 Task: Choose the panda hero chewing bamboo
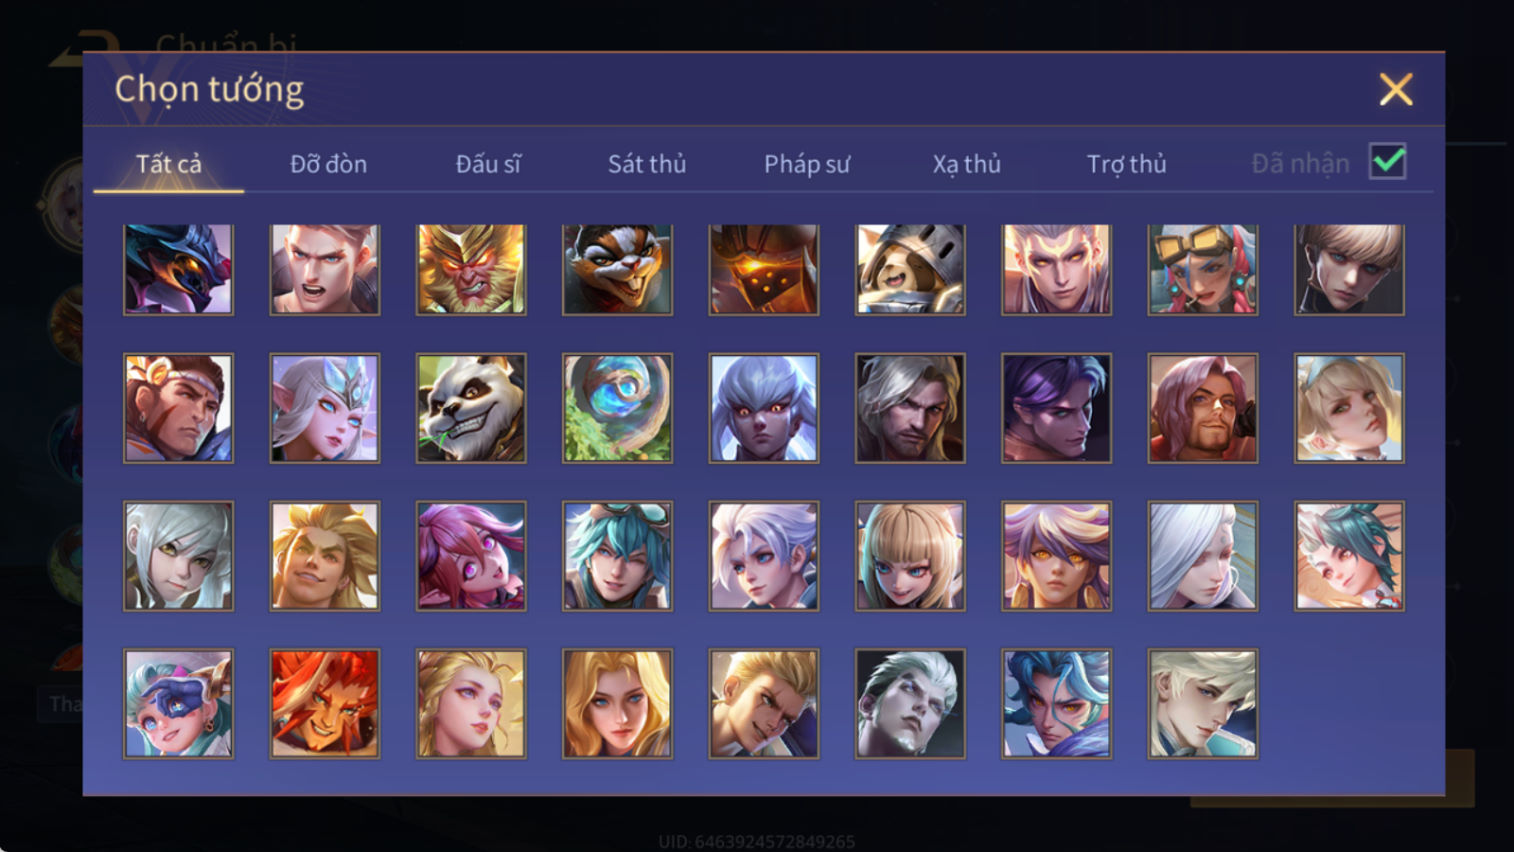pos(471,408)
